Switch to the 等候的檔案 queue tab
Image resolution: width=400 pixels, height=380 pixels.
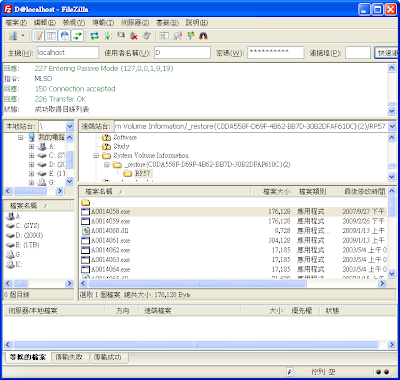coord(28,357)
